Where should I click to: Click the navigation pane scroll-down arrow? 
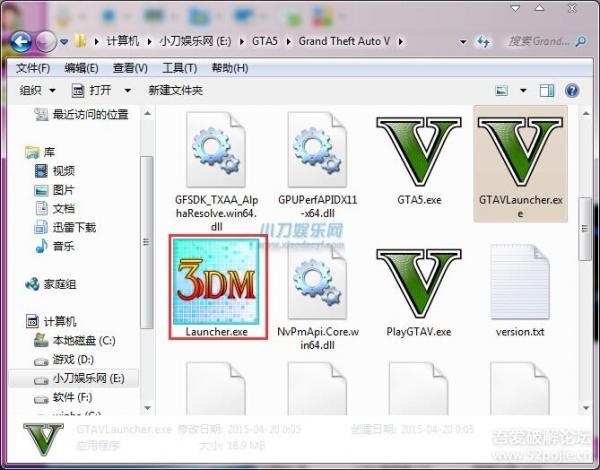coord(147,408)
